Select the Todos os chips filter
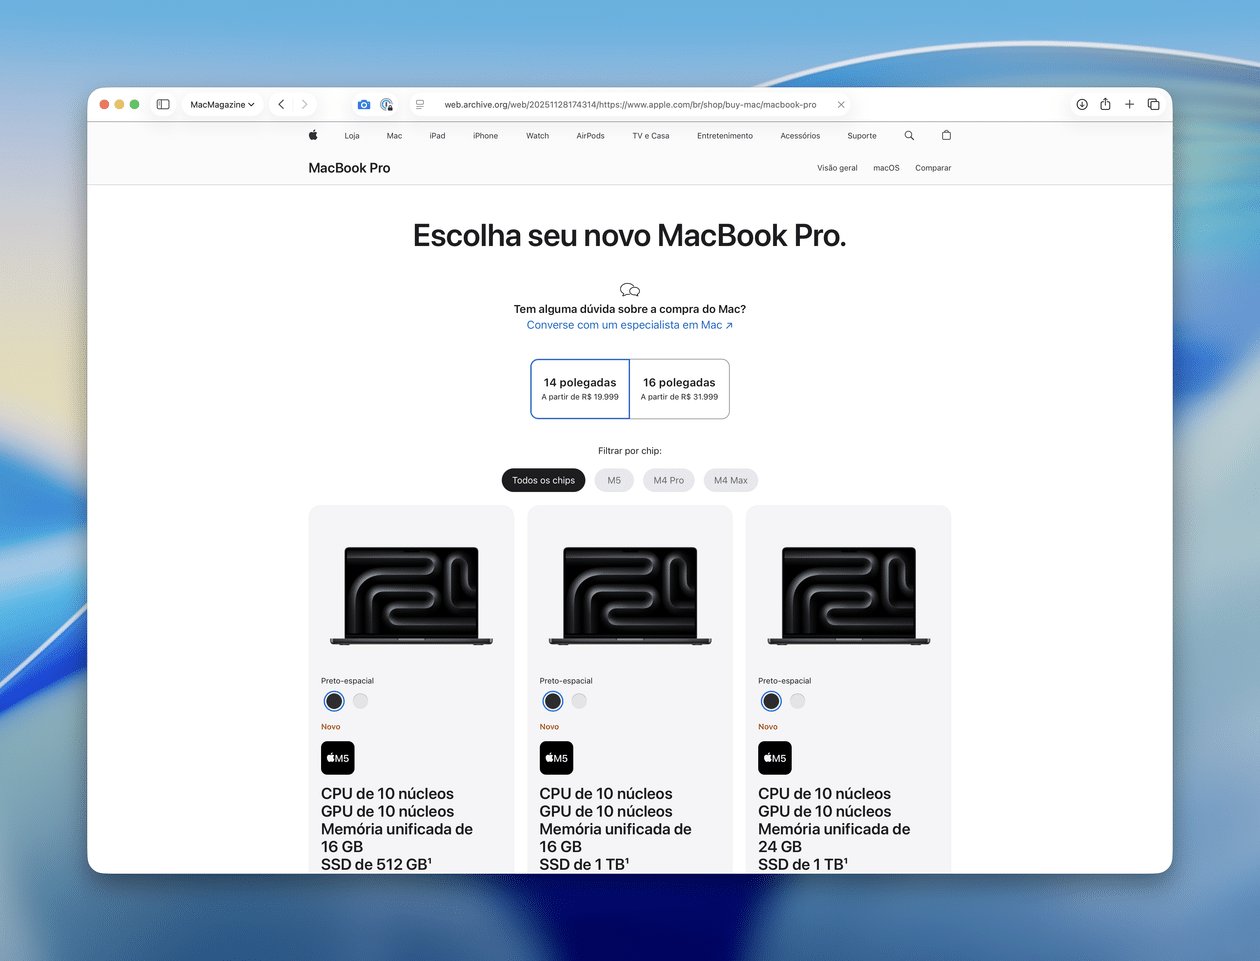 pos(543,480)
